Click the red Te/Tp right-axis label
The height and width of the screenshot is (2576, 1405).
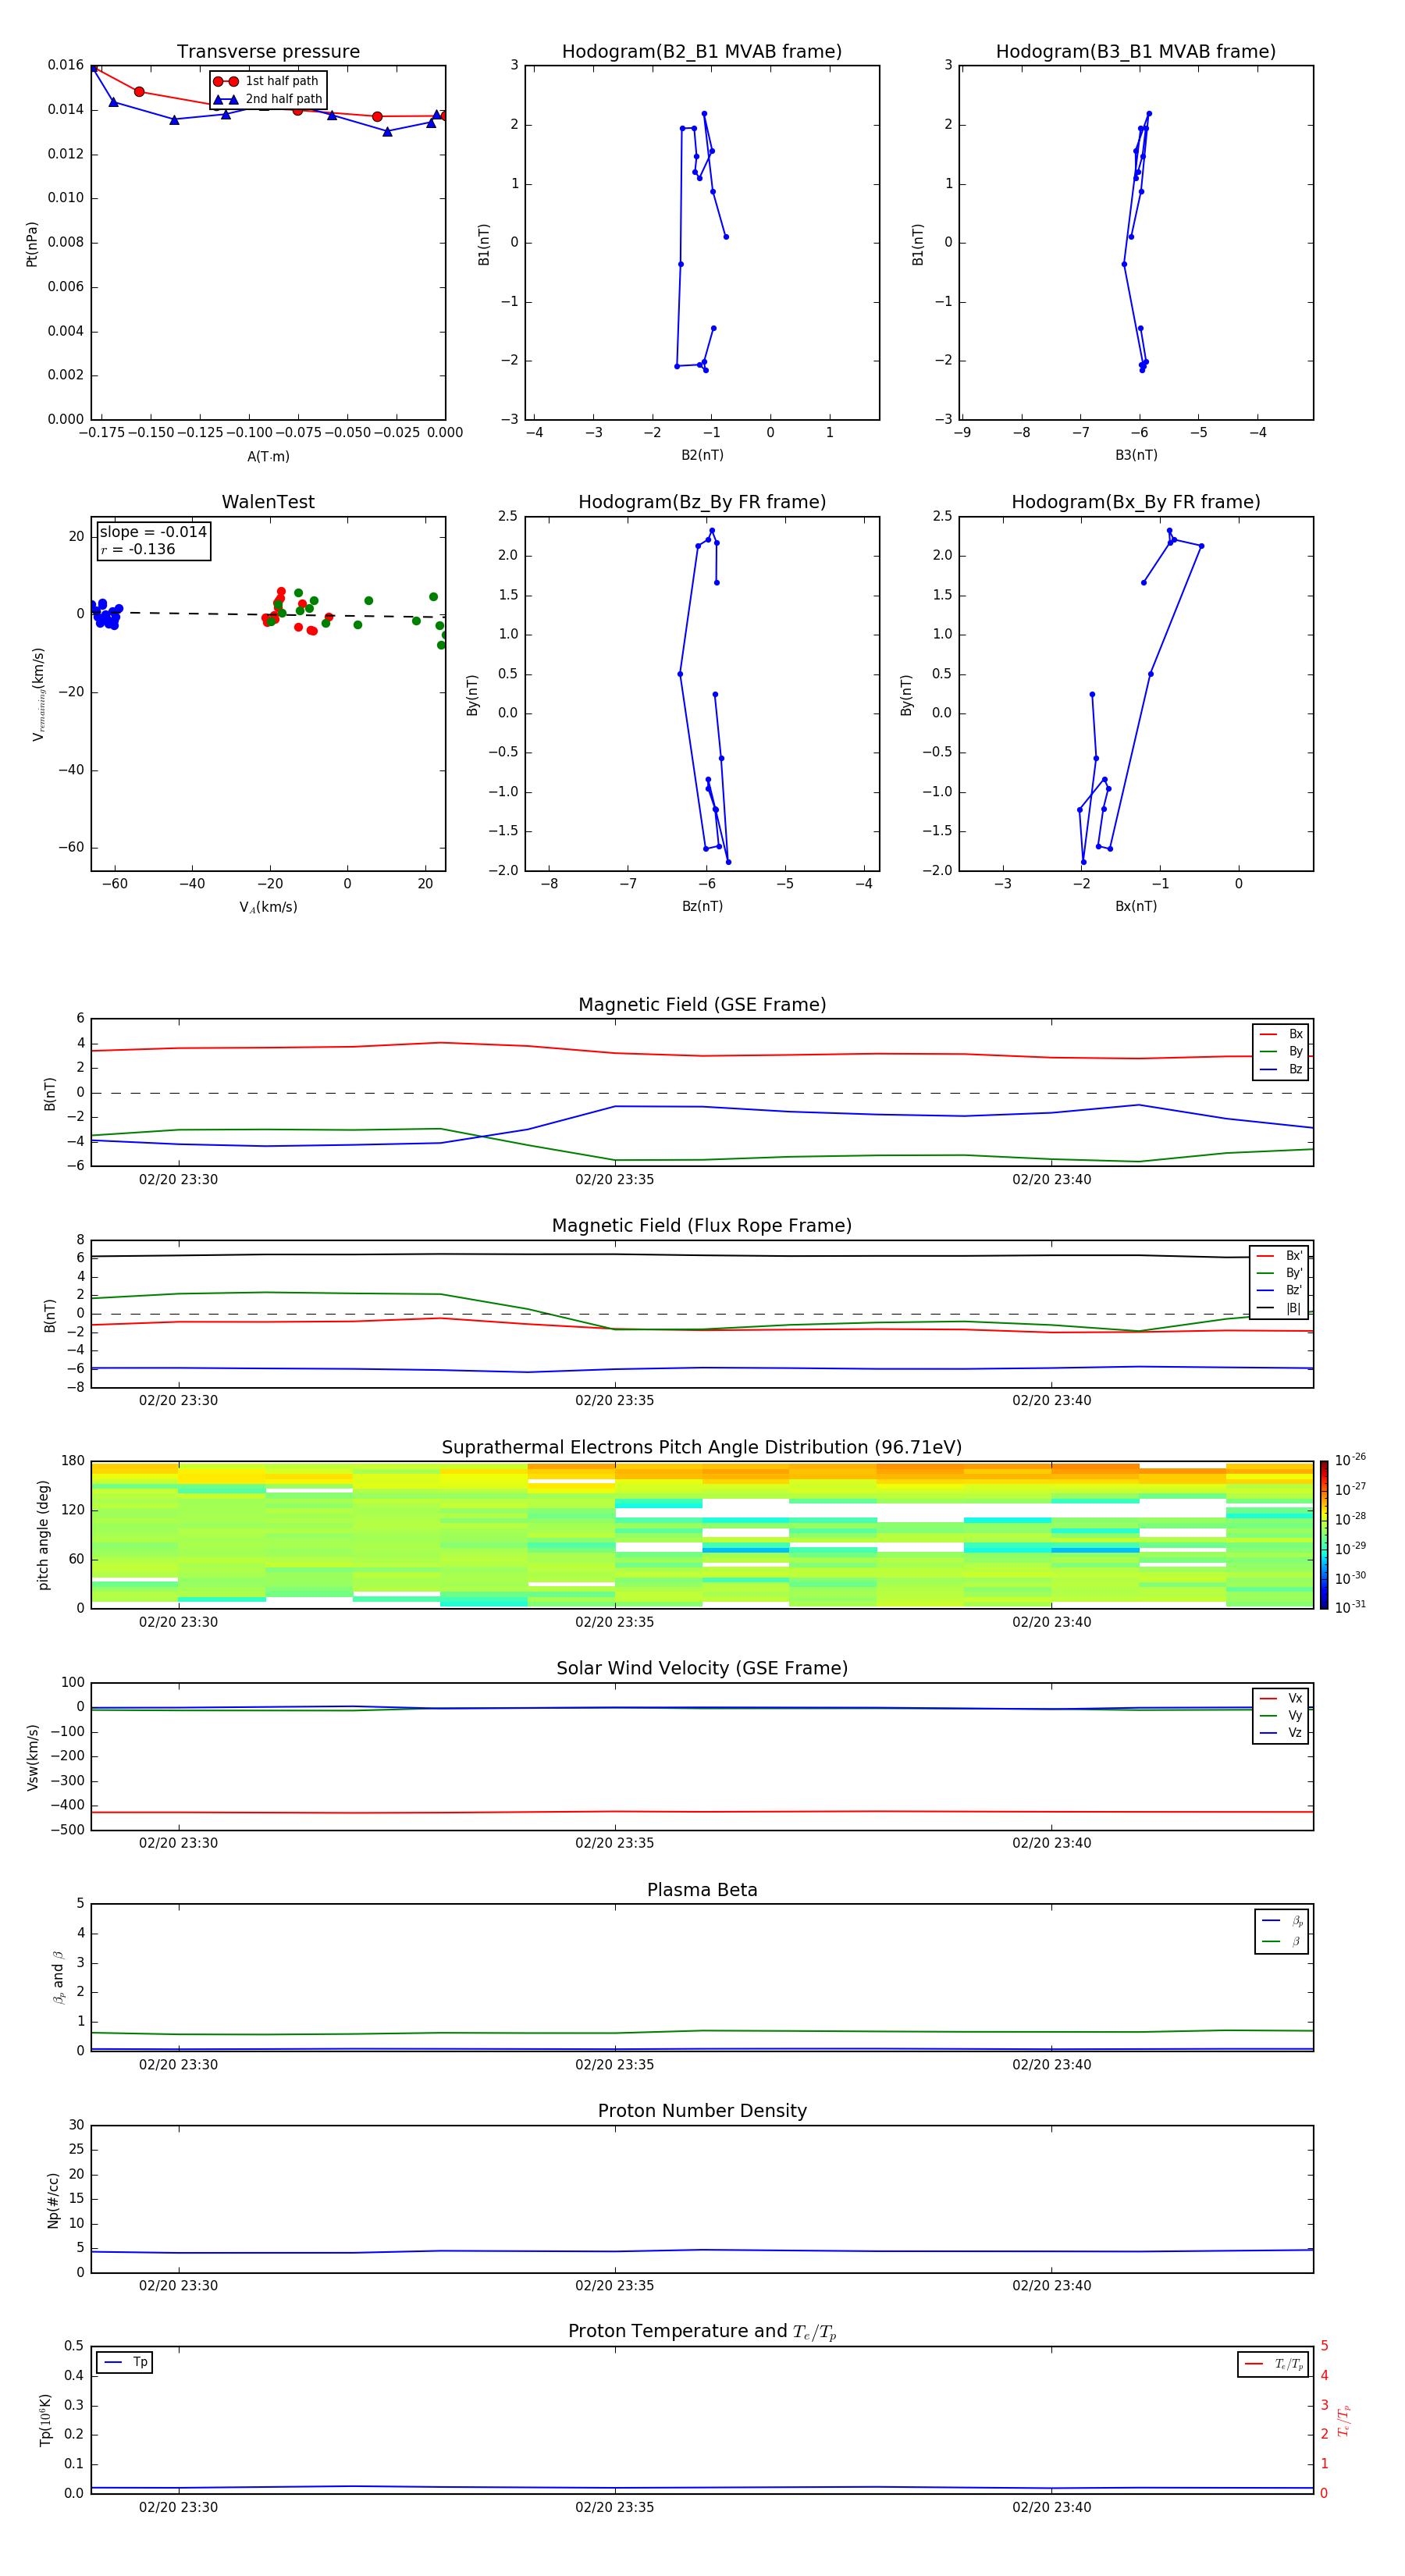coord(1345,2420)
